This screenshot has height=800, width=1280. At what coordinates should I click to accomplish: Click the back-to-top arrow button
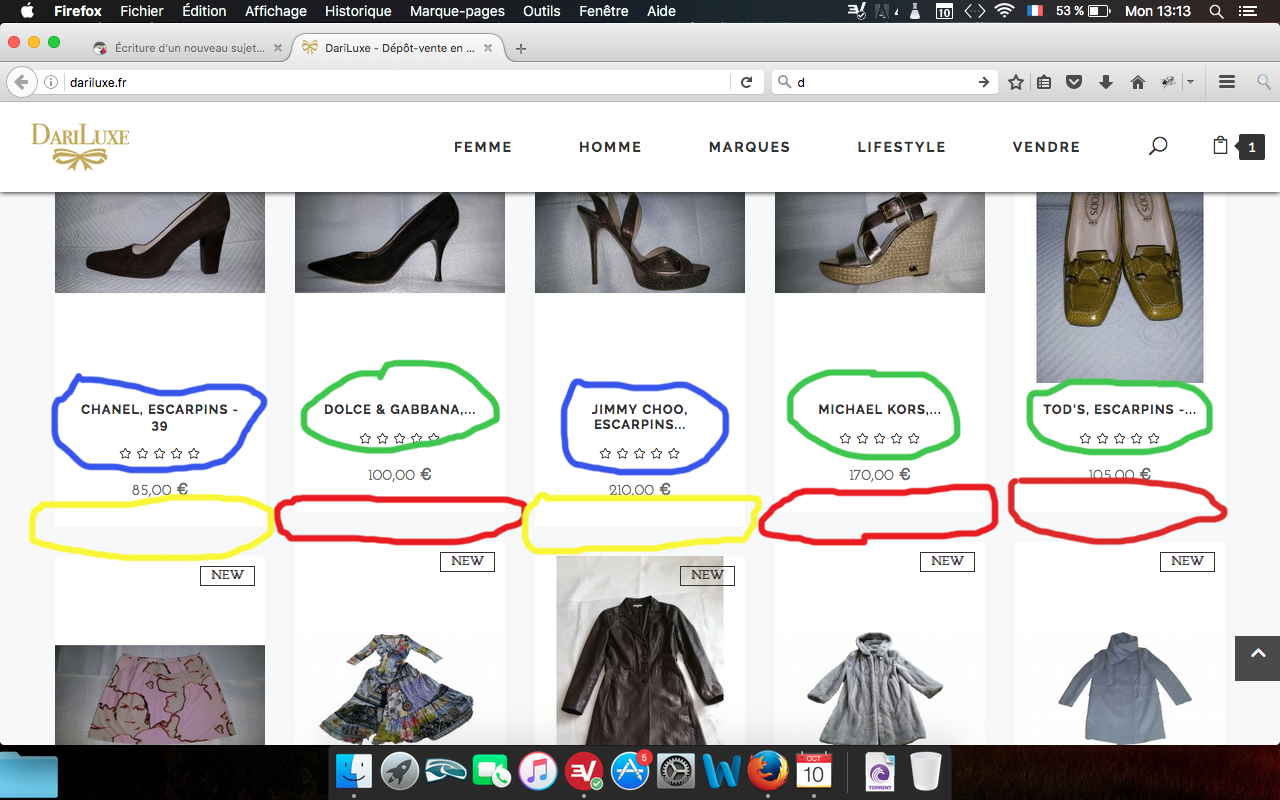tap(1257, 657)
